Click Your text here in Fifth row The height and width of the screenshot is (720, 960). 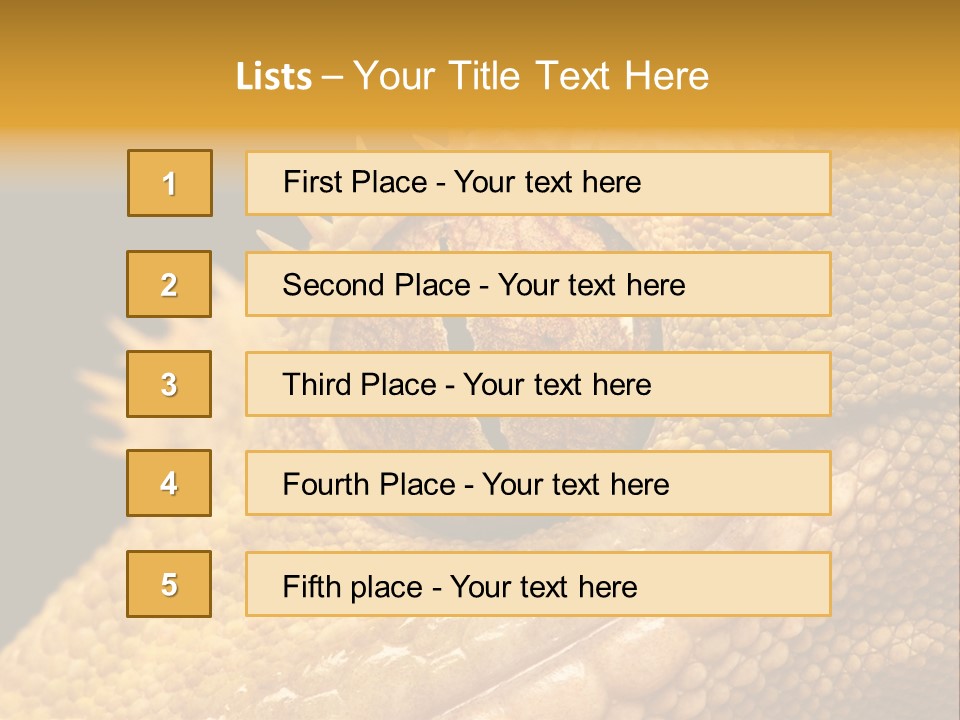click(543, 586)
